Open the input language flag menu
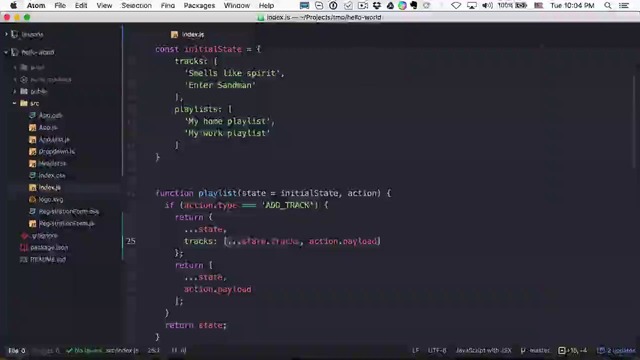This screenshot has height=360, width=640. [539, 5]
